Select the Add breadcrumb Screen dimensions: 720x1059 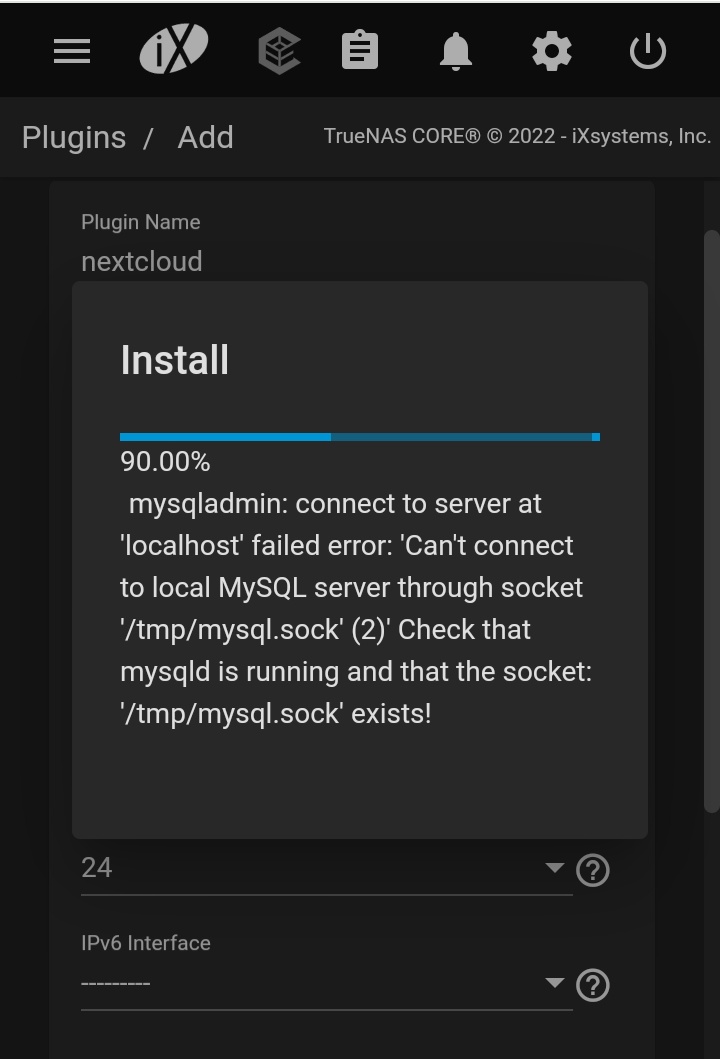[205, 137]
